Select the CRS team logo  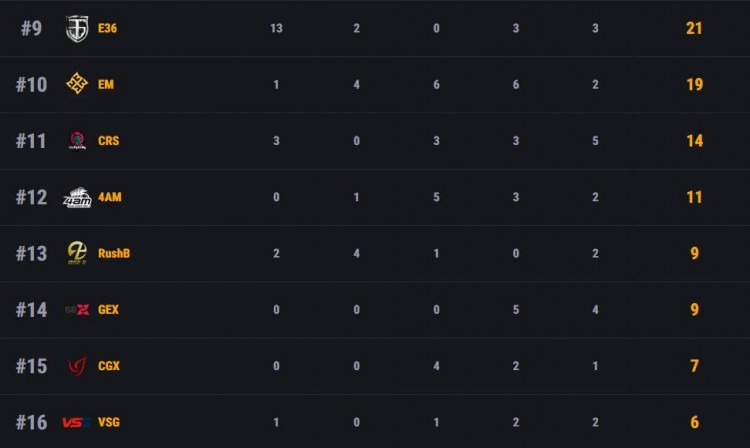tap(77, 141)
